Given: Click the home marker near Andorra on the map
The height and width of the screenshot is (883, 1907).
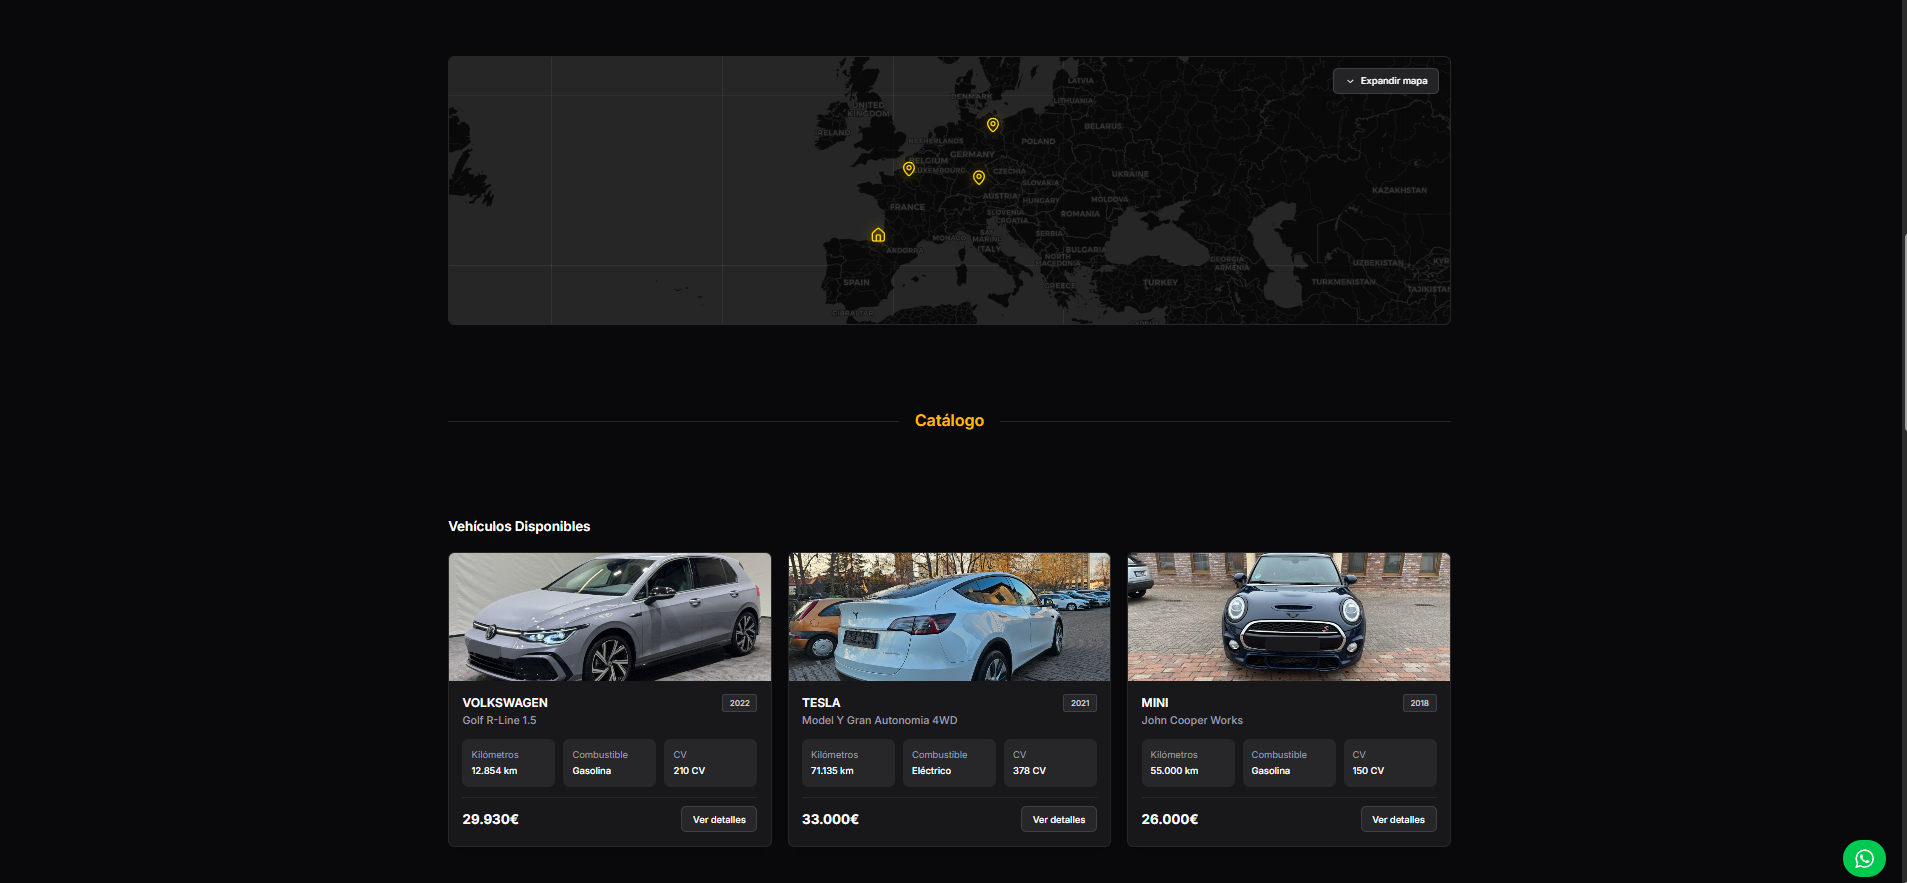Looking at the screenshot, I should click(x=878, y=235).
